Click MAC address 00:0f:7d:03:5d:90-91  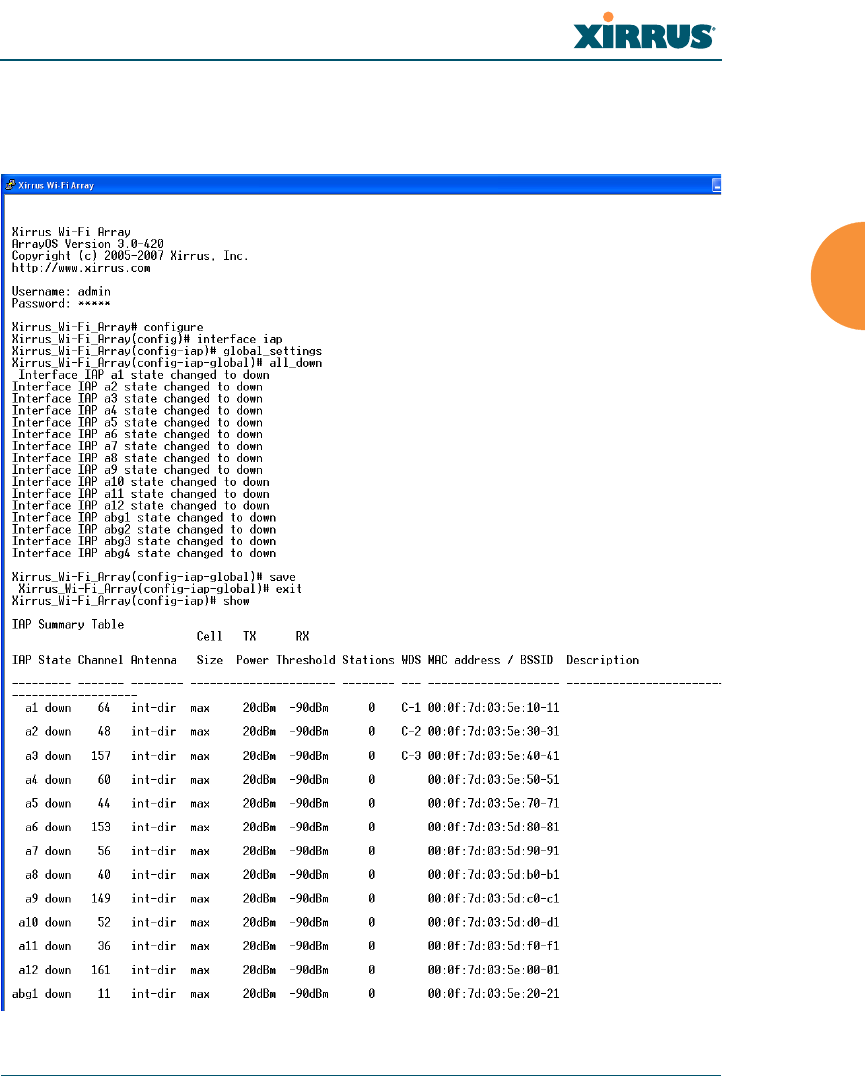coord(494,851)
